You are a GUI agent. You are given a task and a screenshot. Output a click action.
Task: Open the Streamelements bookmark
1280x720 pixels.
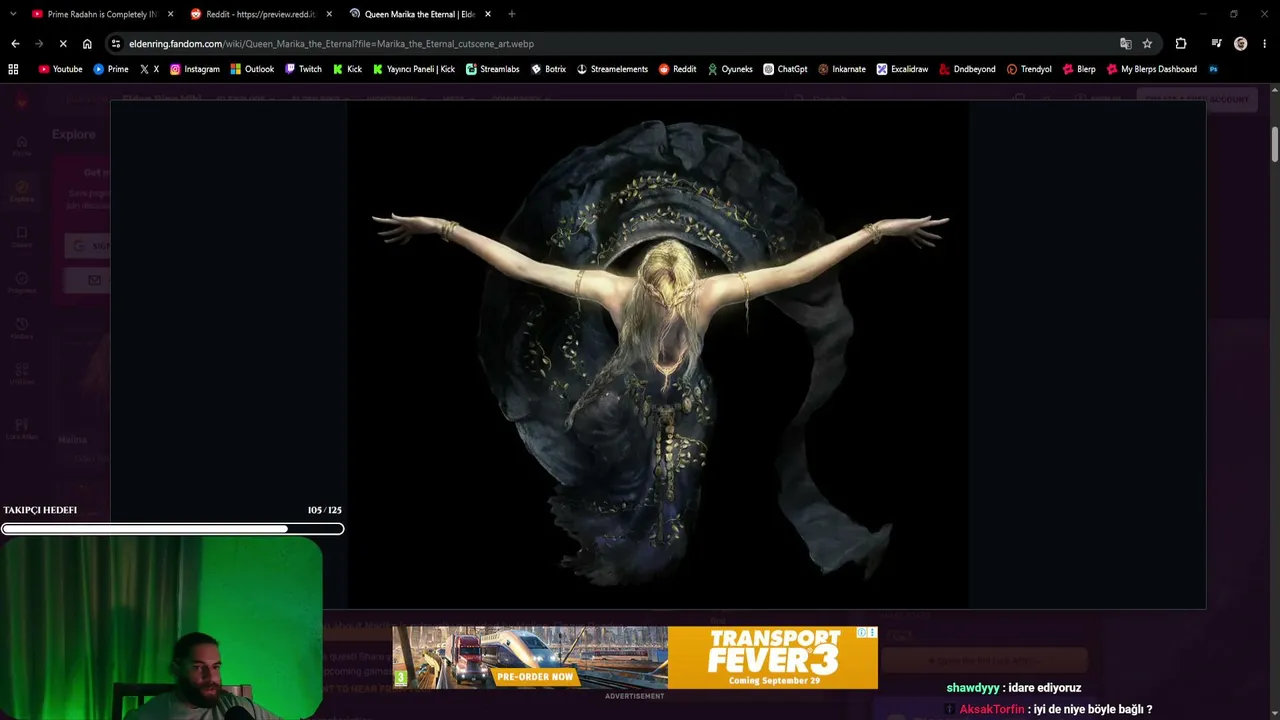[x=613, y=69]
